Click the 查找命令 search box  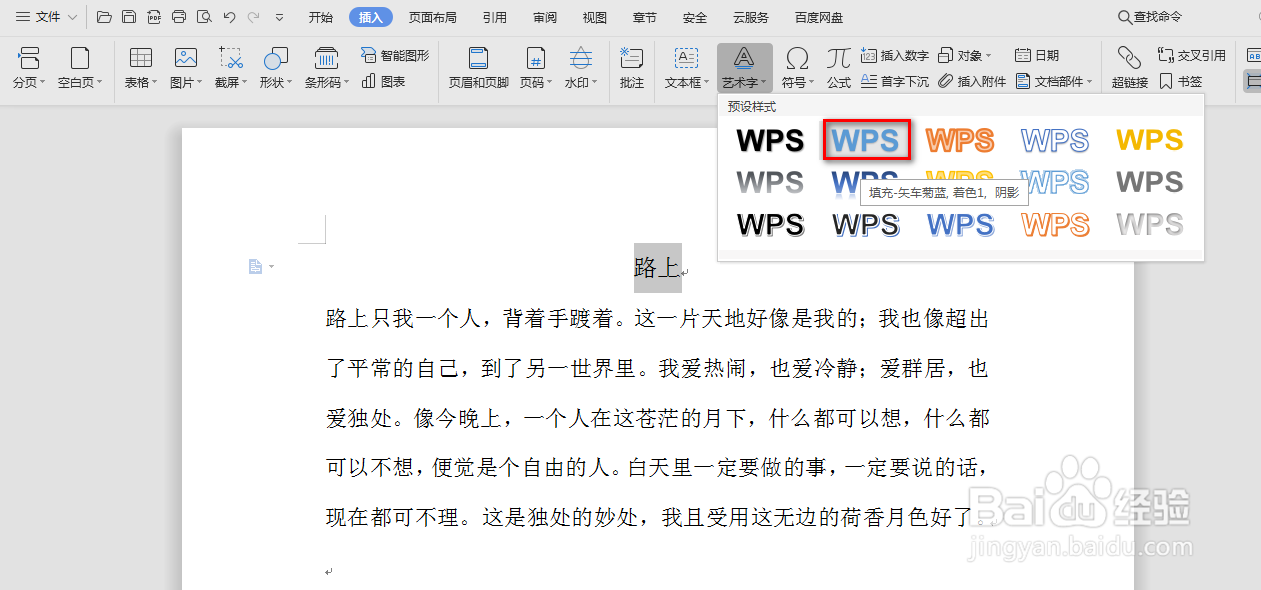click(x=1150, y=17)
